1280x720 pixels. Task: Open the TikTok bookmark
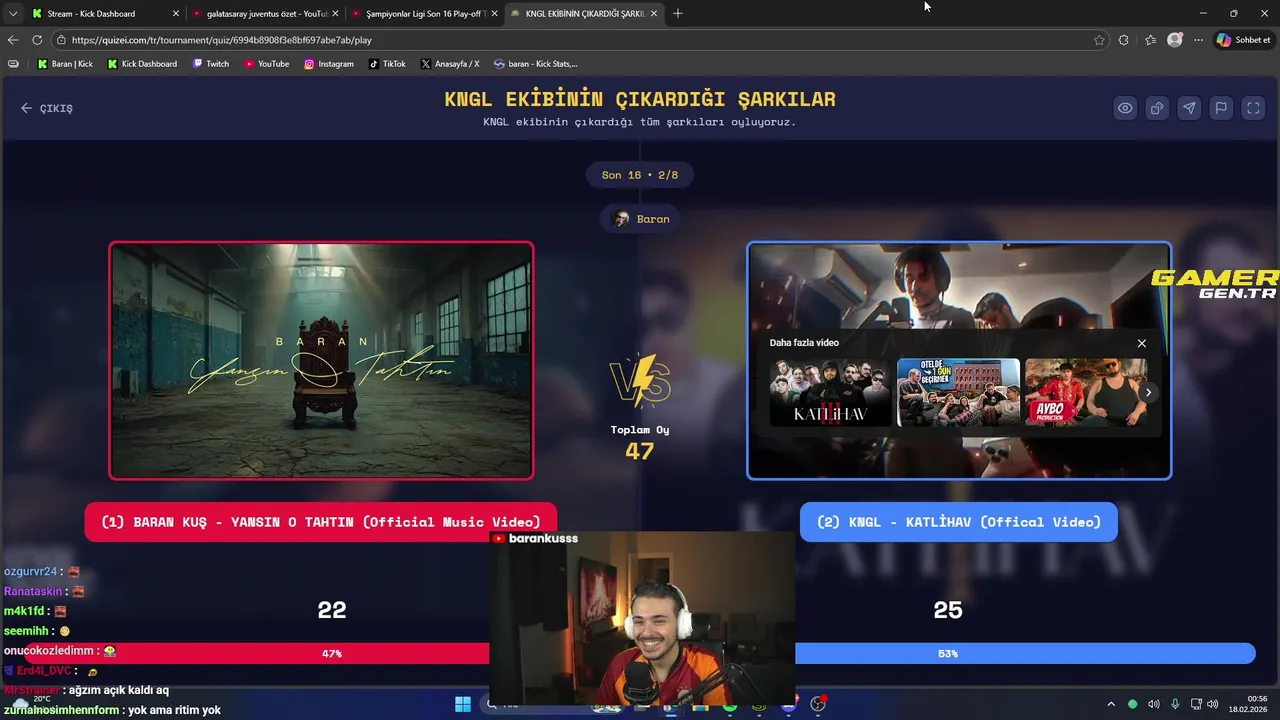tap(387, 64)
